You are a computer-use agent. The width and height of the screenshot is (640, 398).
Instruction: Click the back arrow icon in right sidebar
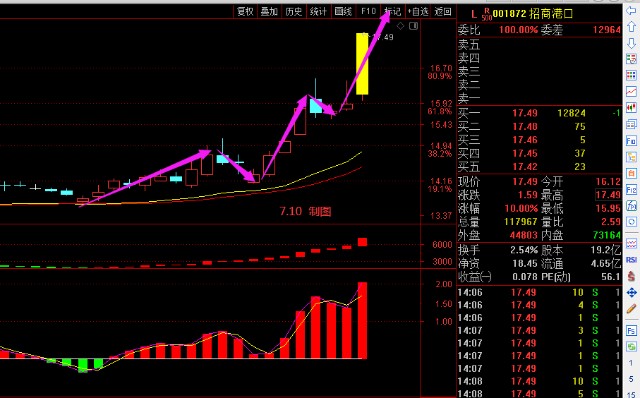pyautogui.click(x=631, y=11)
